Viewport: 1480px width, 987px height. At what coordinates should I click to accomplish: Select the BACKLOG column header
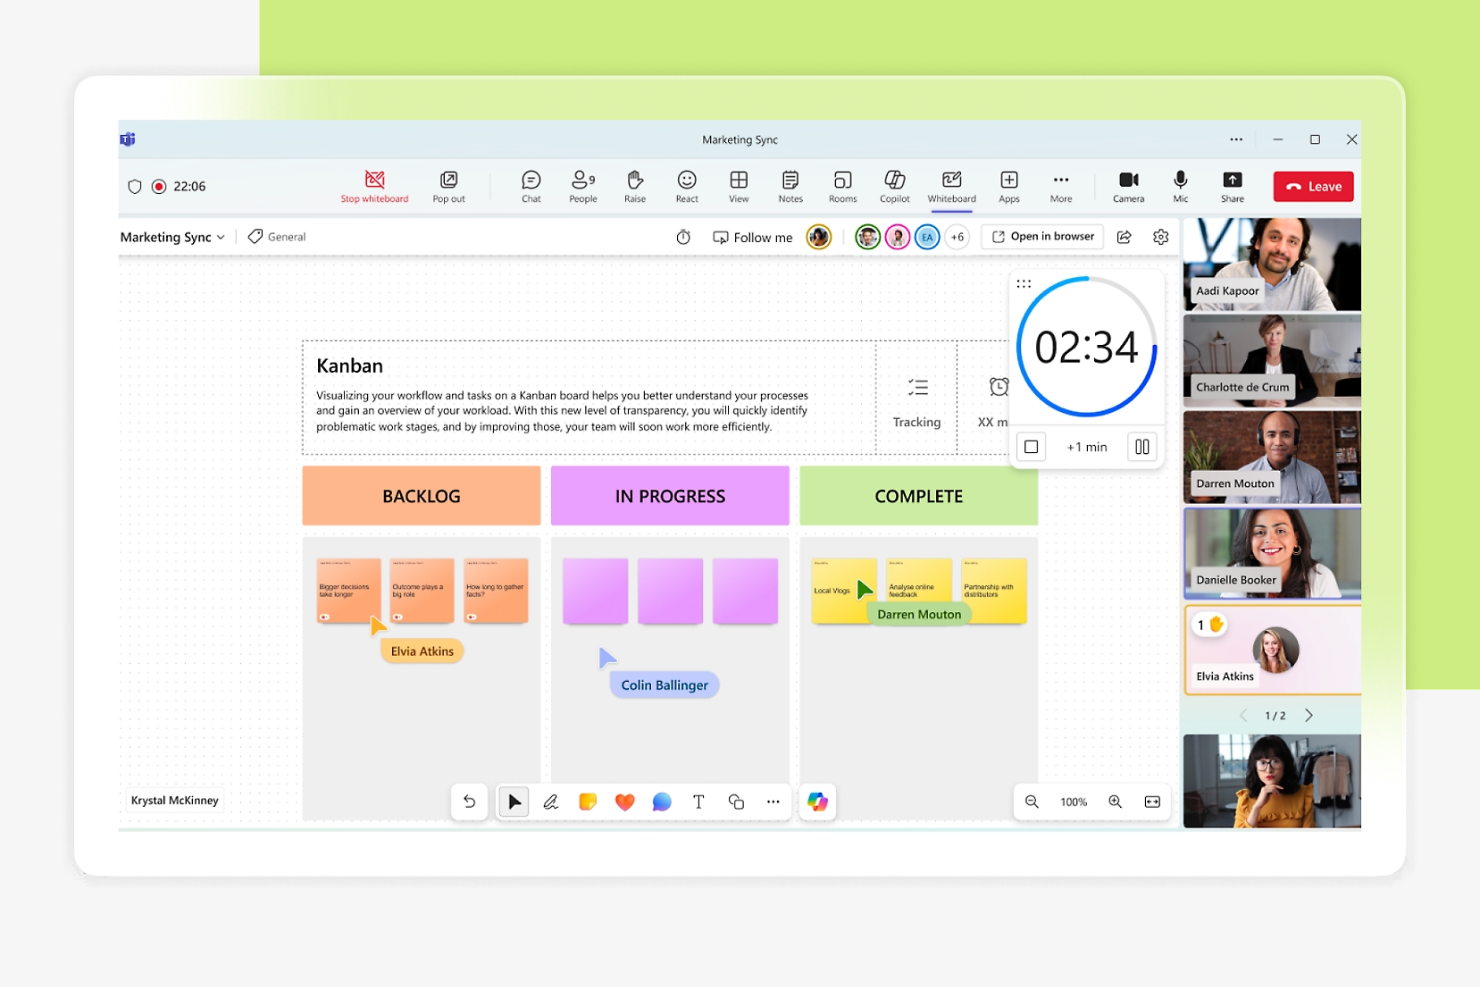coord(421,496)
